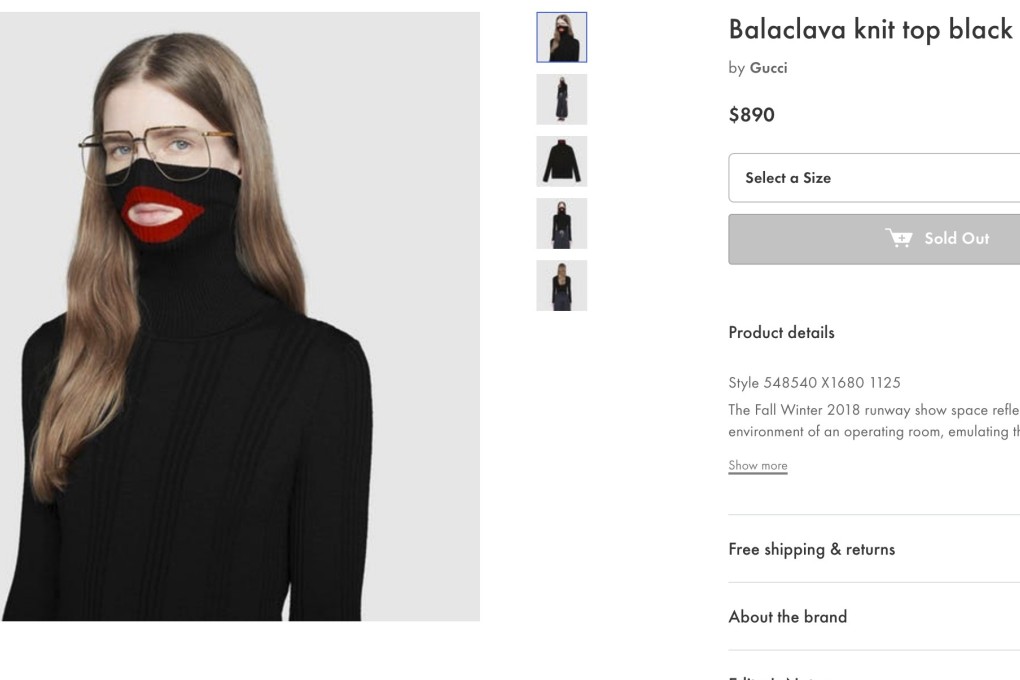Screen dimensions: 1020x680
Task: Select the first balaclava close-up thumbnail
Action: click(562, 37)
